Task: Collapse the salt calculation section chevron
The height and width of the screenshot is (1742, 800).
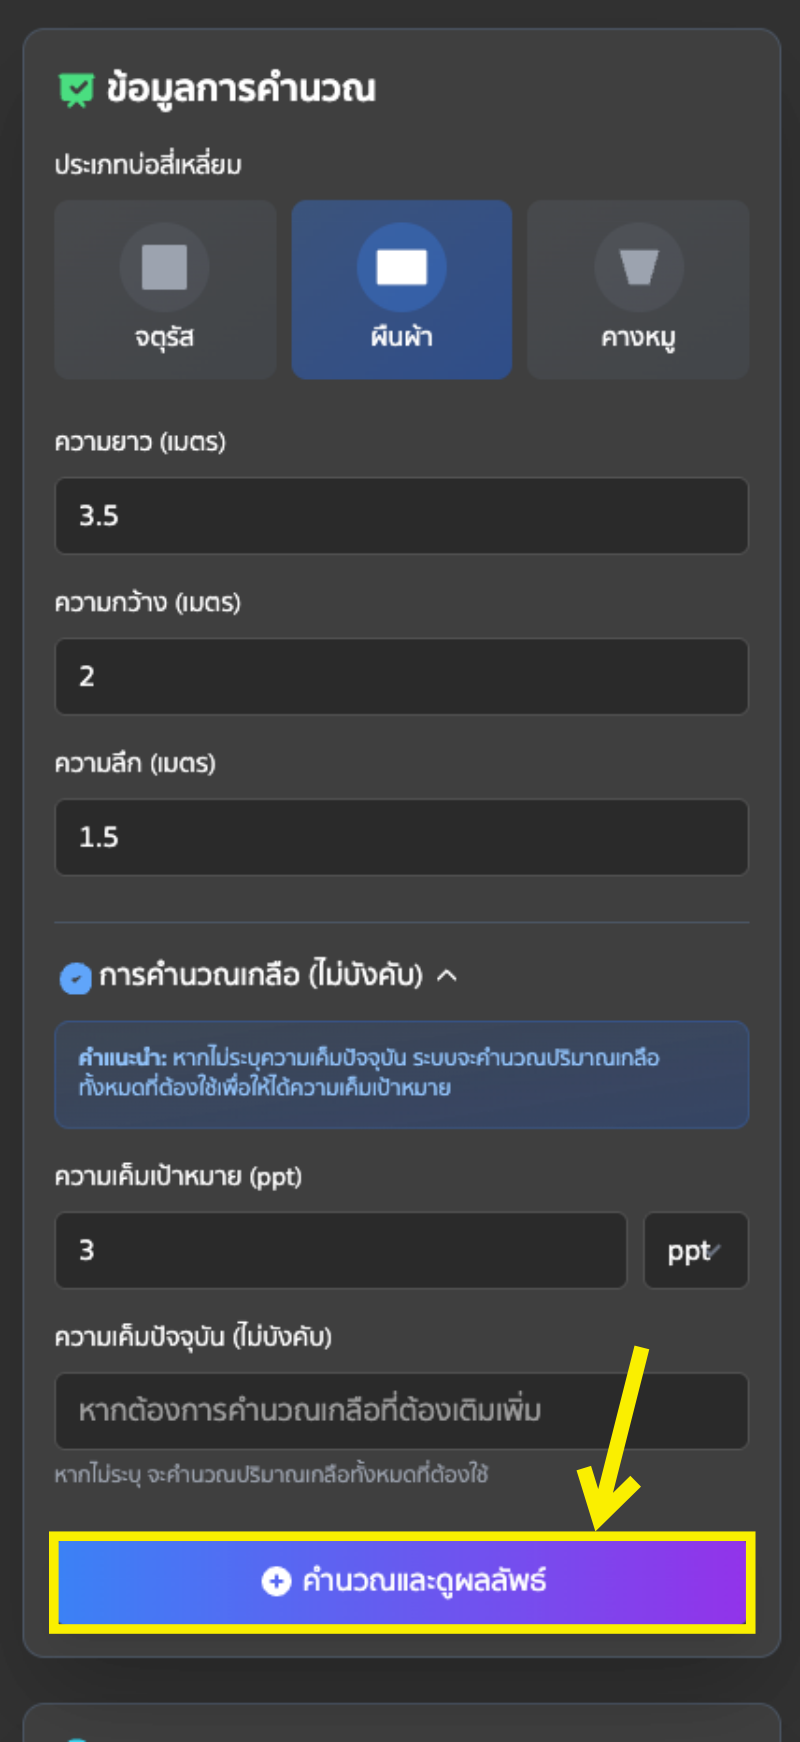Action: coord(447,975)
